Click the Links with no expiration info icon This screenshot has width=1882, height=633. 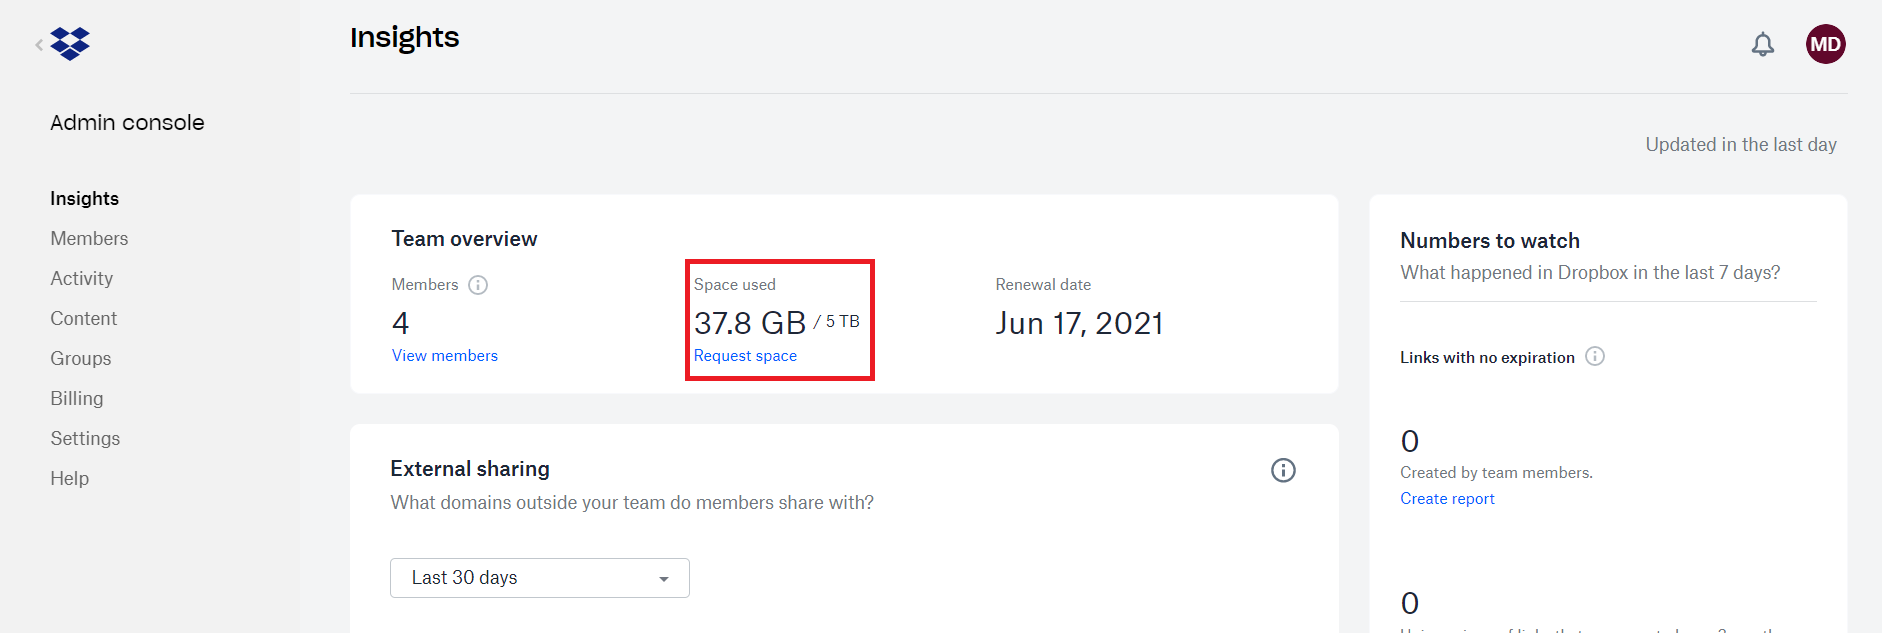[1597, 356]
